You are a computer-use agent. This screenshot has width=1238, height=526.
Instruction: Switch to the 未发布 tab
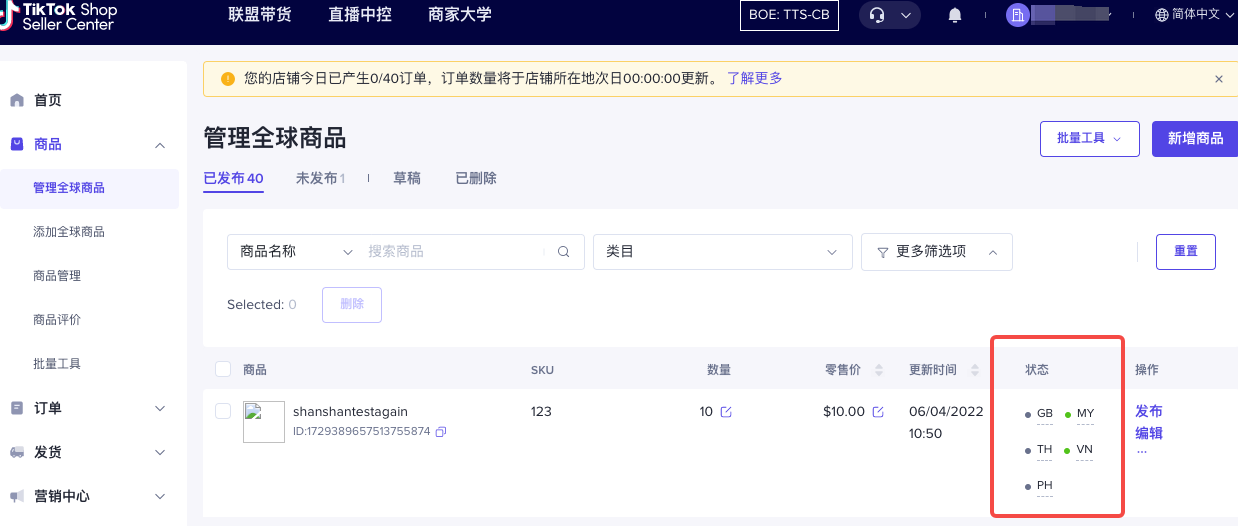pos(320,178)
